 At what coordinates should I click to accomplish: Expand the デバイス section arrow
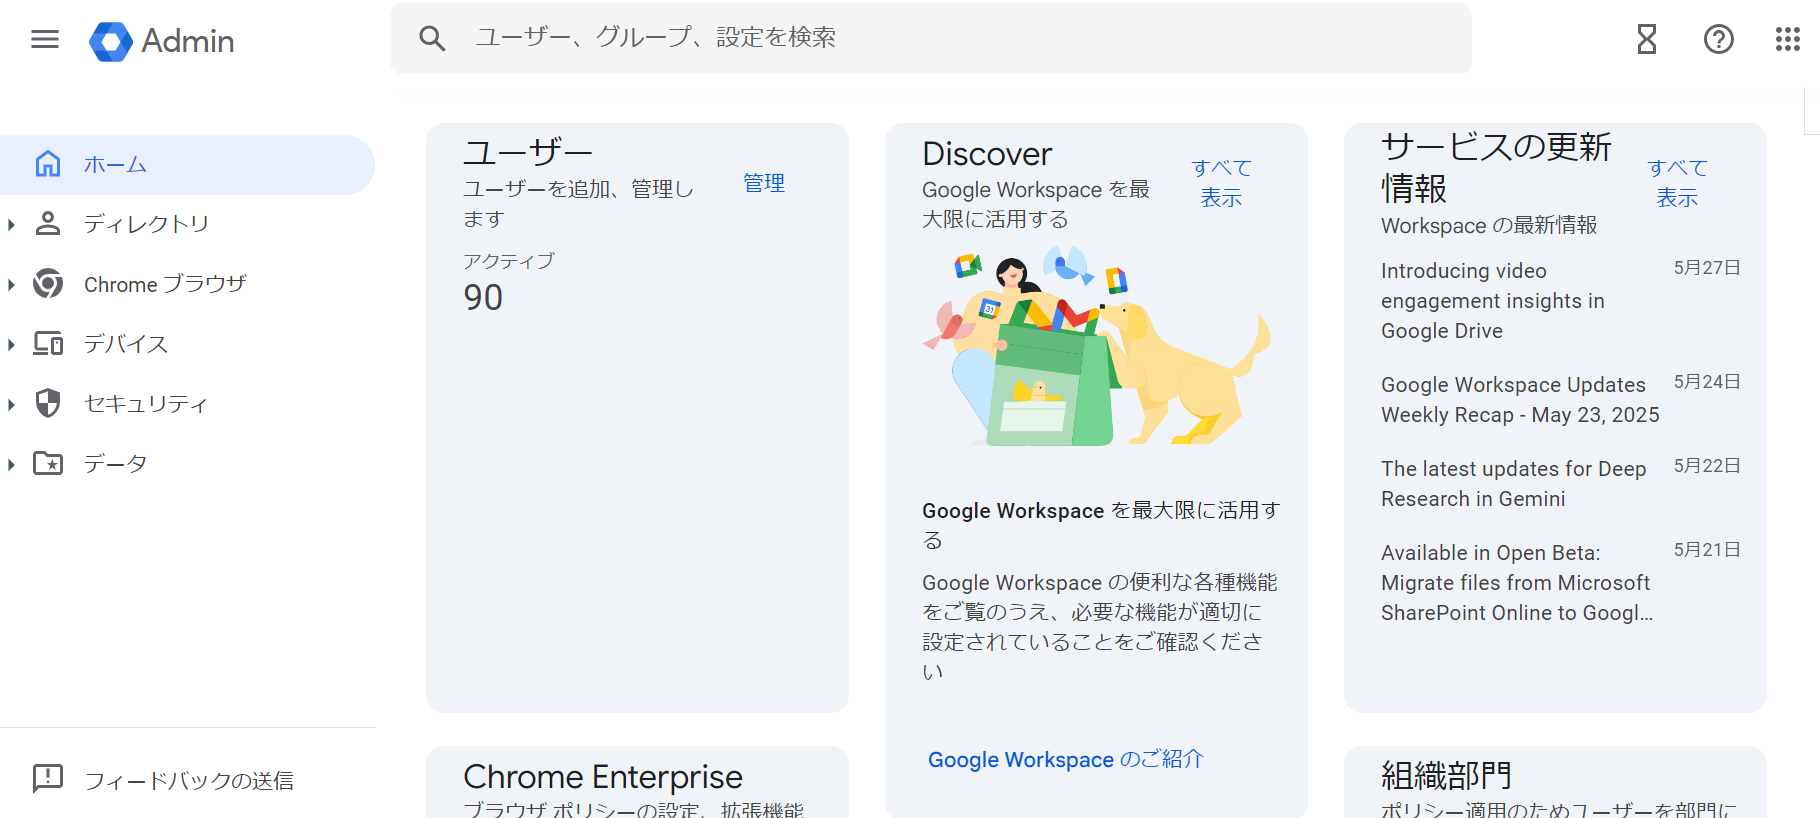pos(11,344)
